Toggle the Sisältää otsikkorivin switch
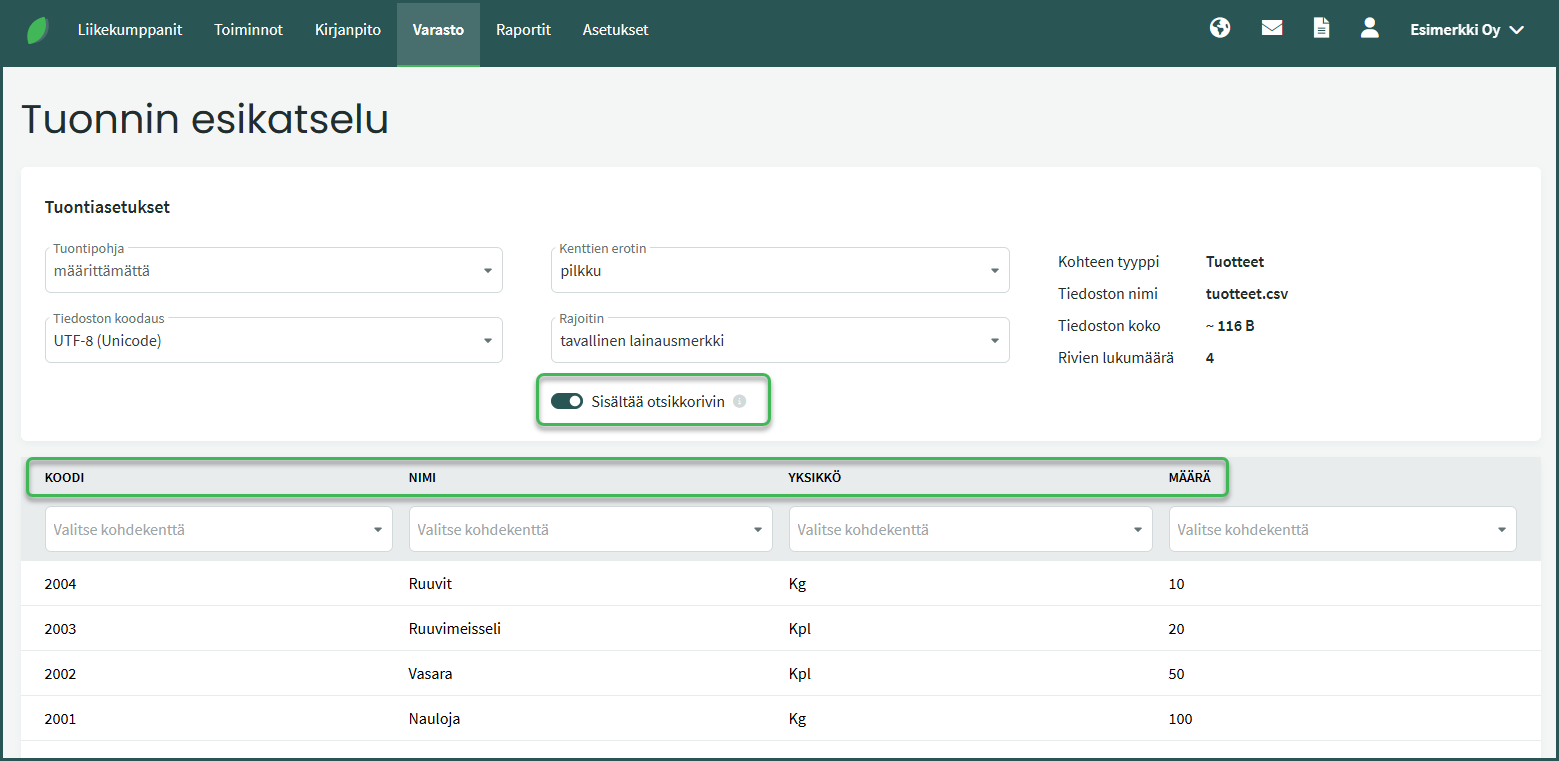 [567, 401]
